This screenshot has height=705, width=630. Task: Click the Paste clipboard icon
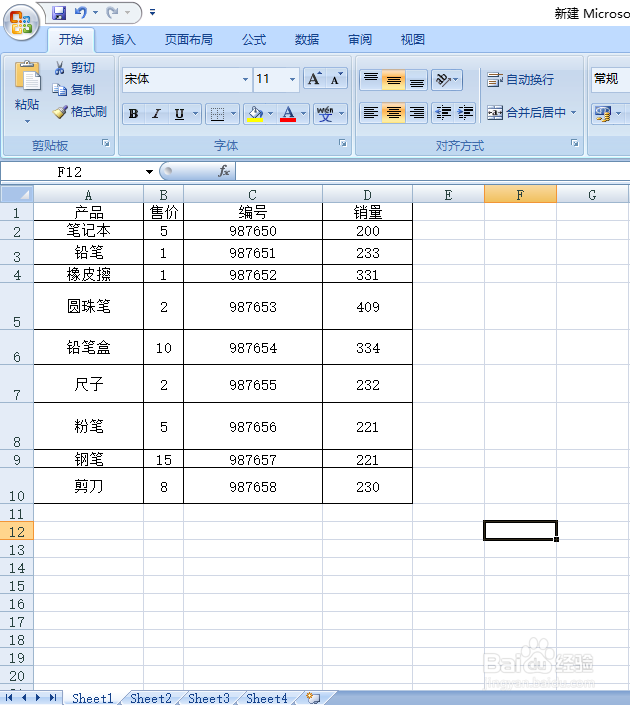[x=27, y=76]
